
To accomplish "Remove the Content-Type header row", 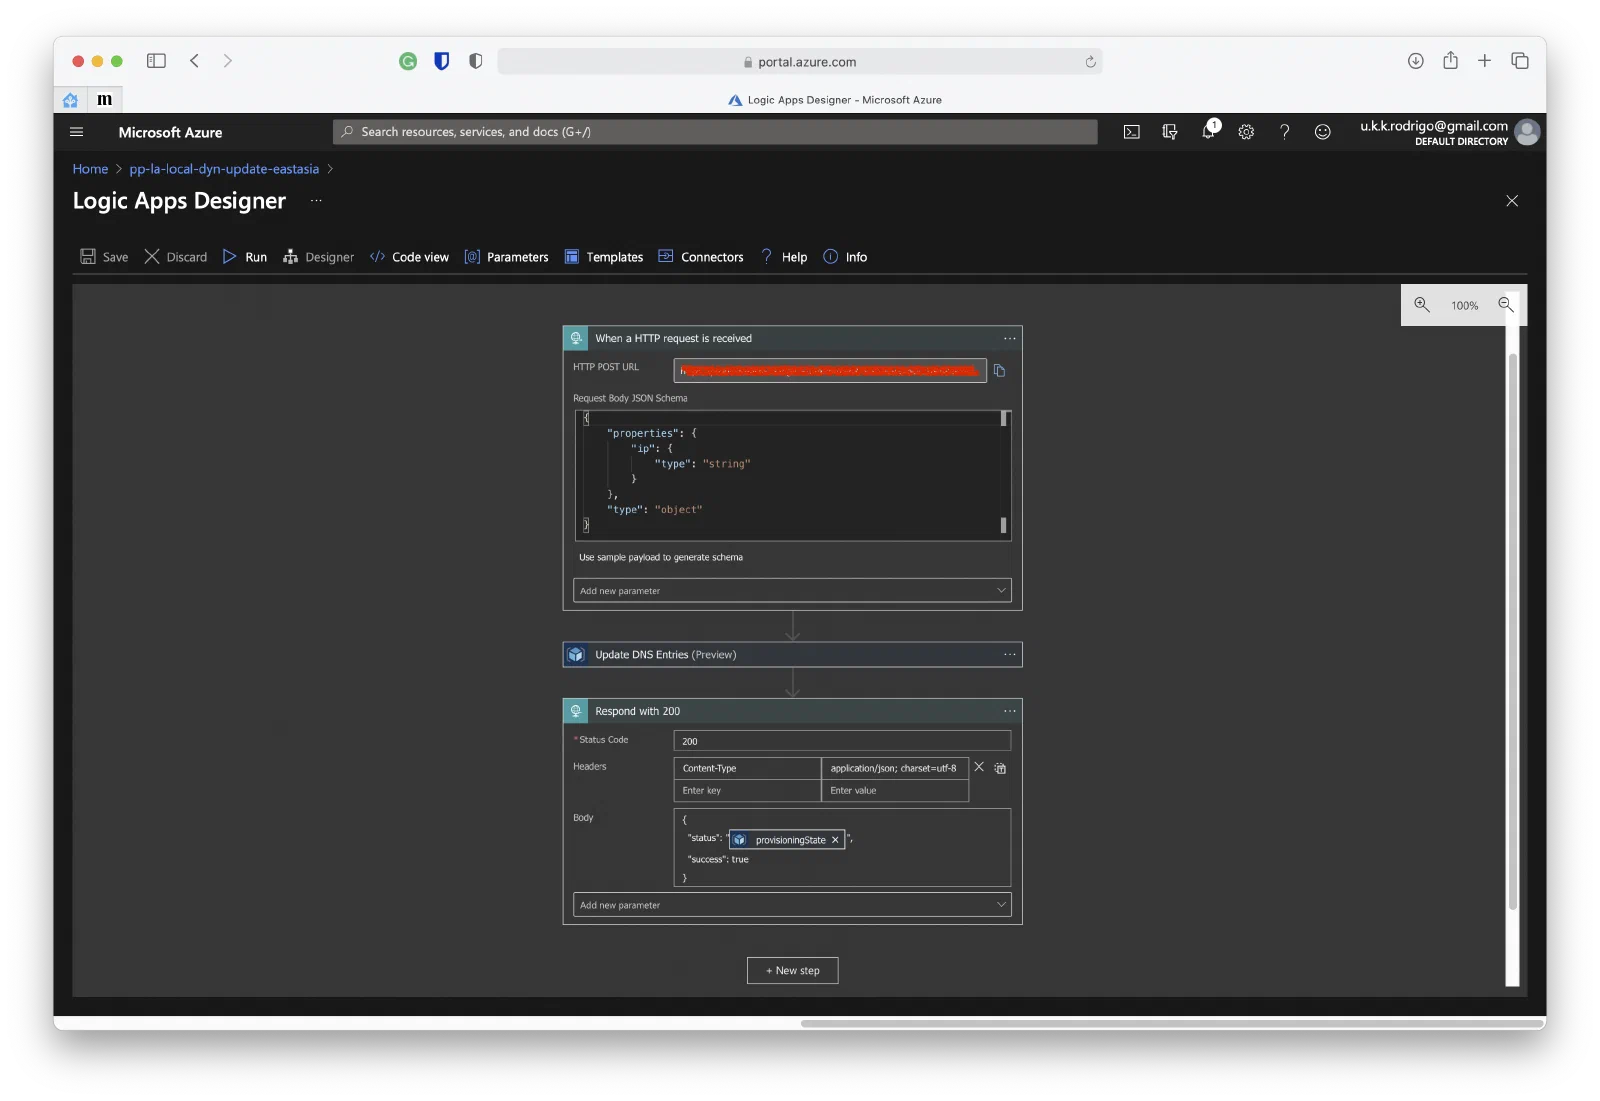I will pos(979,767).
